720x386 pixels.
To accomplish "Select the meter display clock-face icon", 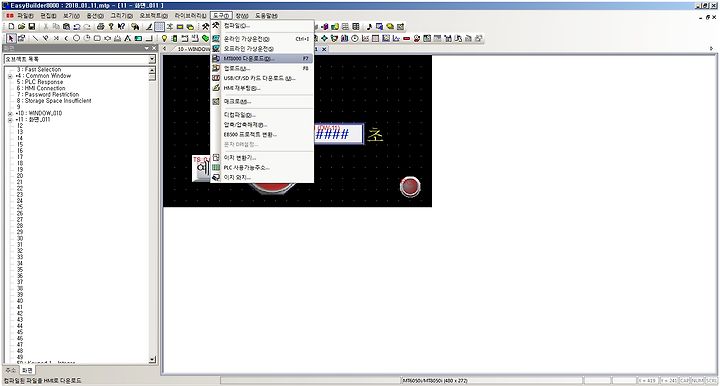I will click(x=355, y=39).
